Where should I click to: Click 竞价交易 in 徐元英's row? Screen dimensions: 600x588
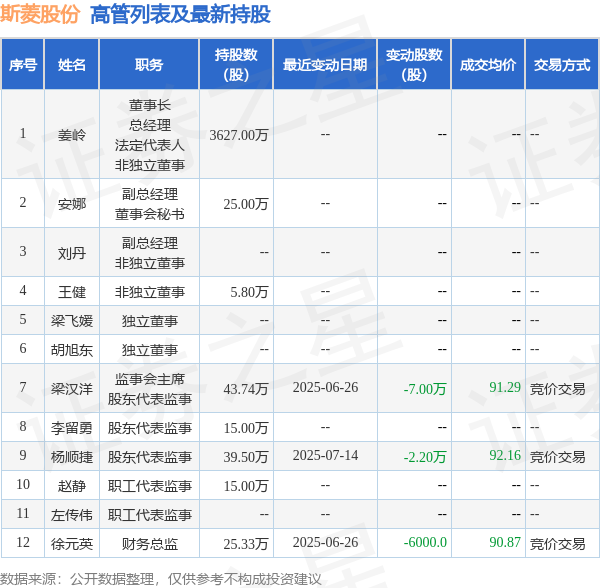[x=558, y=544]
